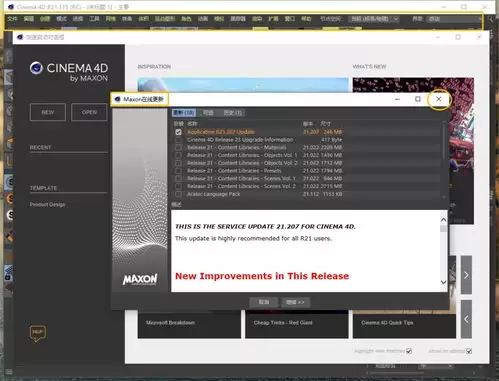Open the help speech-bubble icon in Quick Start

click(38, 334)
